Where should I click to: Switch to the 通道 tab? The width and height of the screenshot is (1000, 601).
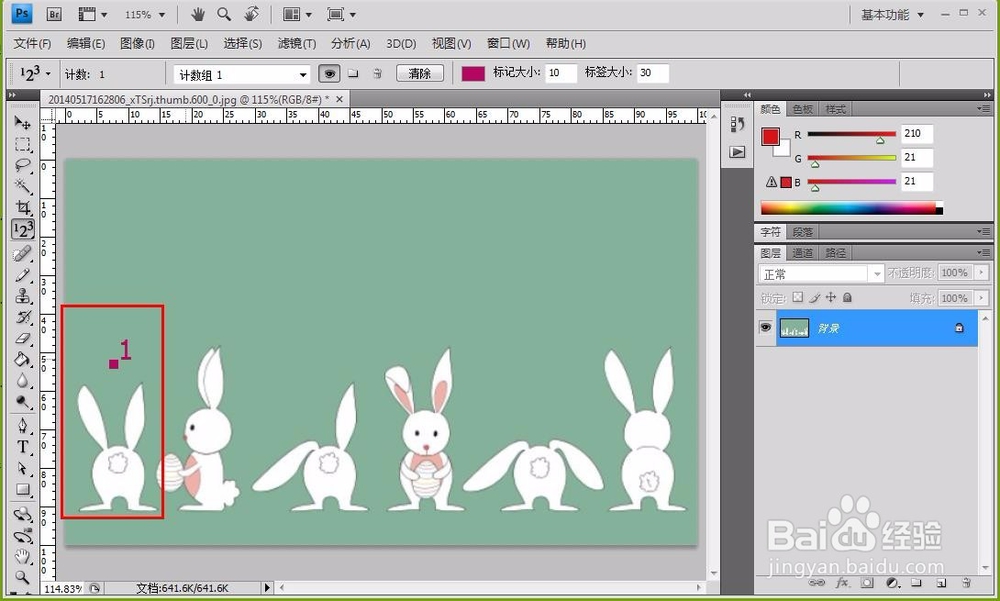[802, 253]
